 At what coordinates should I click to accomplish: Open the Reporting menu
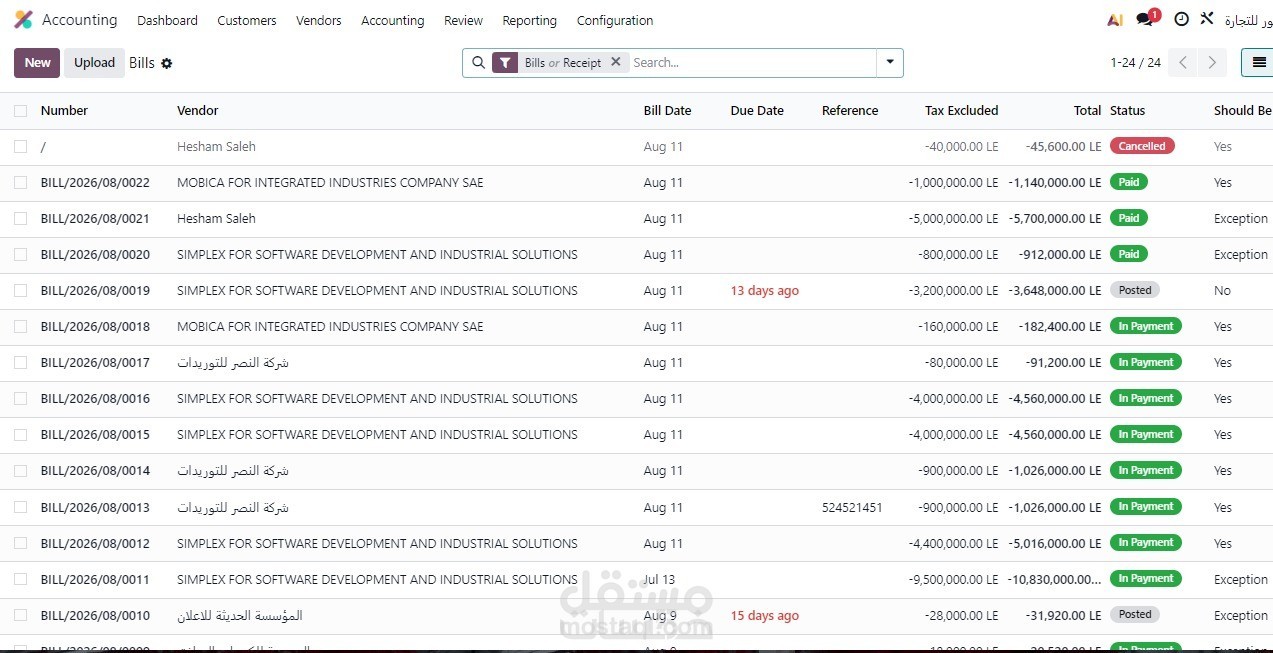(x=529, y=20)
